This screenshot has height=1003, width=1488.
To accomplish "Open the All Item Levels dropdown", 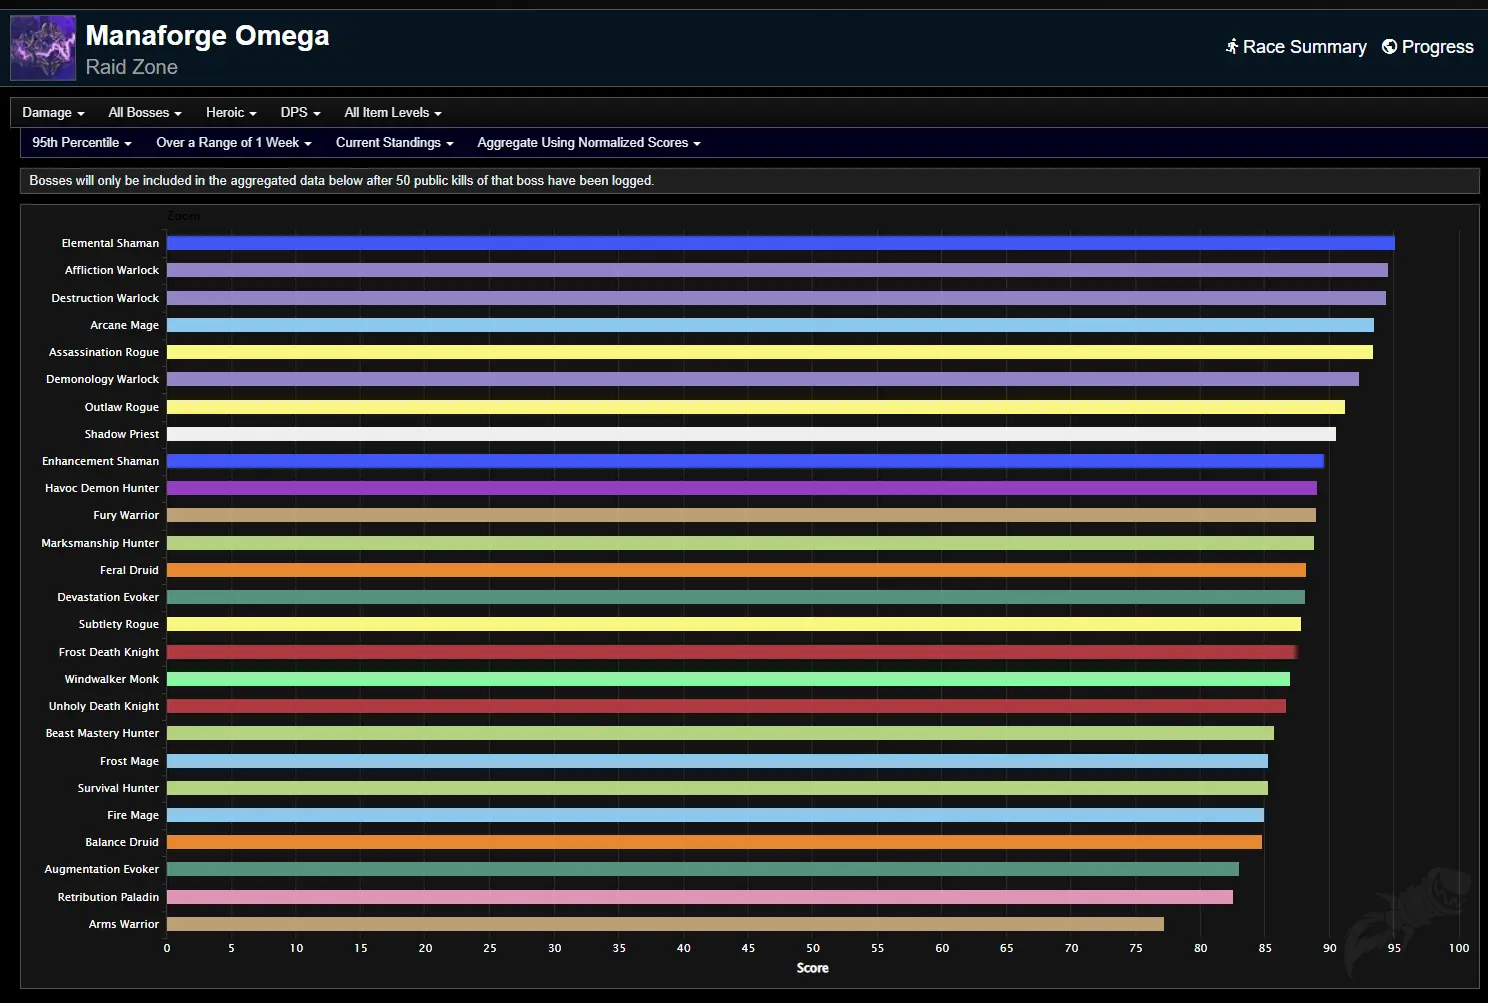I will click(x=393, y=113).
